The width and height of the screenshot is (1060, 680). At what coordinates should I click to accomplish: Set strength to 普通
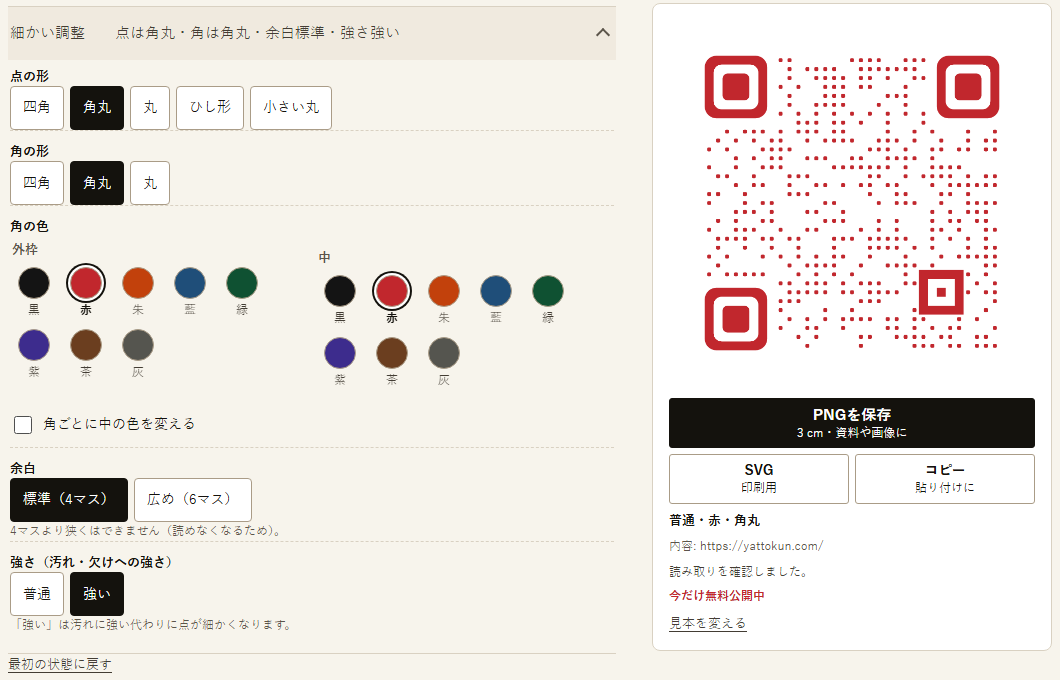[x=37, y=593]
